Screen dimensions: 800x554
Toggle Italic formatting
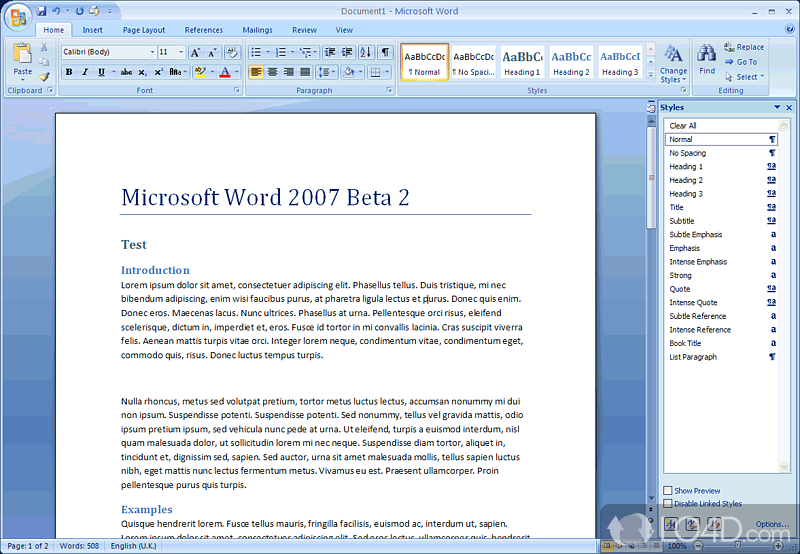pos(85,72)
